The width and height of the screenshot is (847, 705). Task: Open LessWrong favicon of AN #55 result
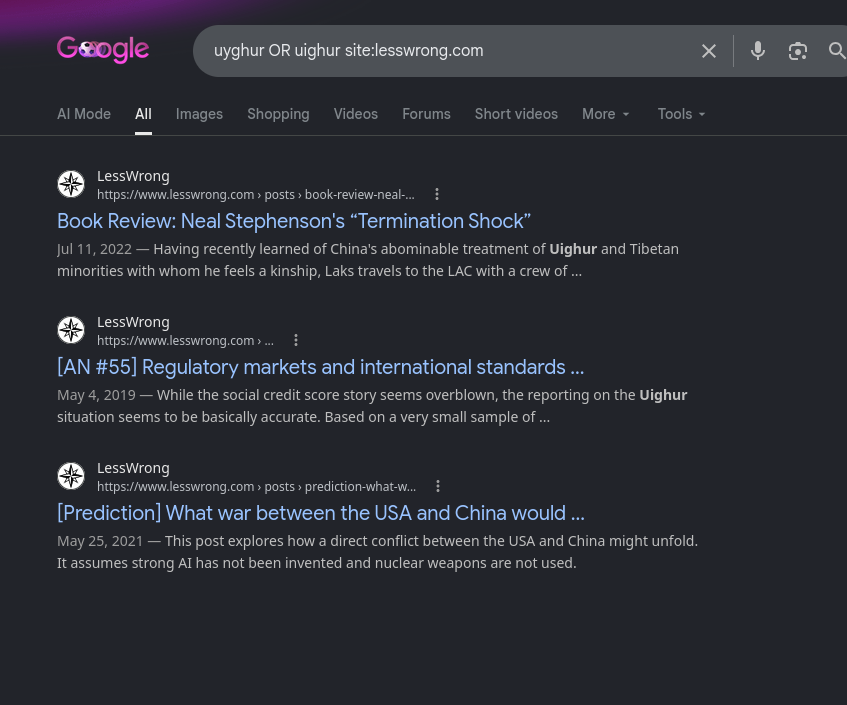coord(71,330)
